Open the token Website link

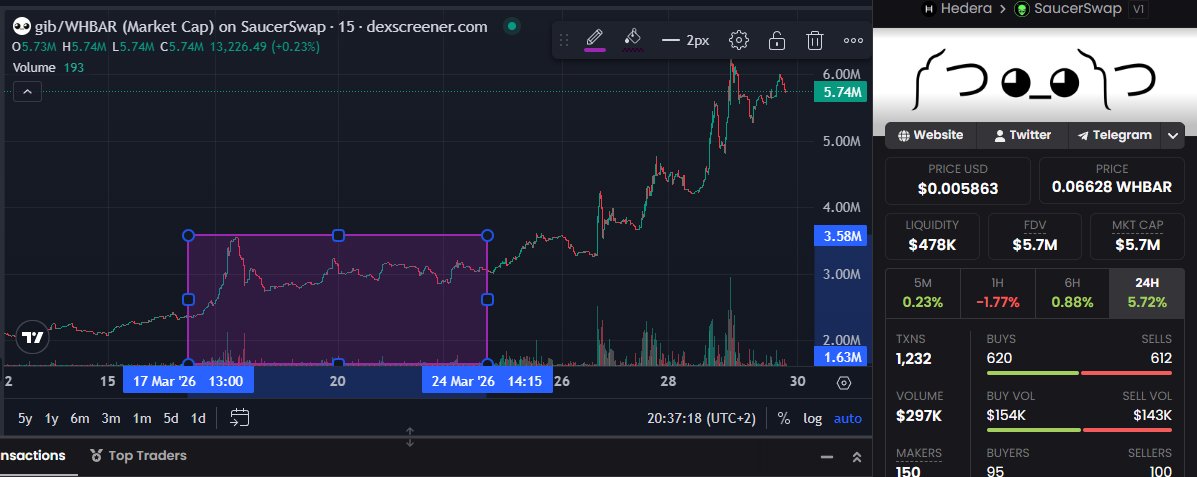(930, 136)
